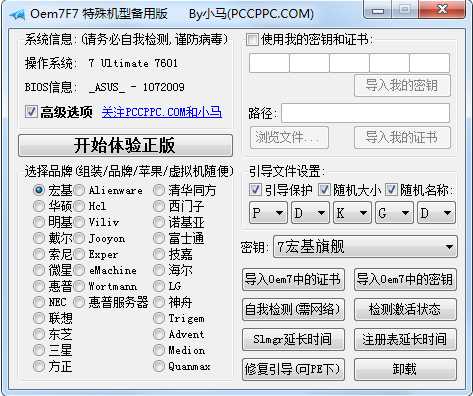Open the 关注PCCPPC.COM和小马 link
The height and width of the screenshot is (396, 473).
[x=161, y=112]
